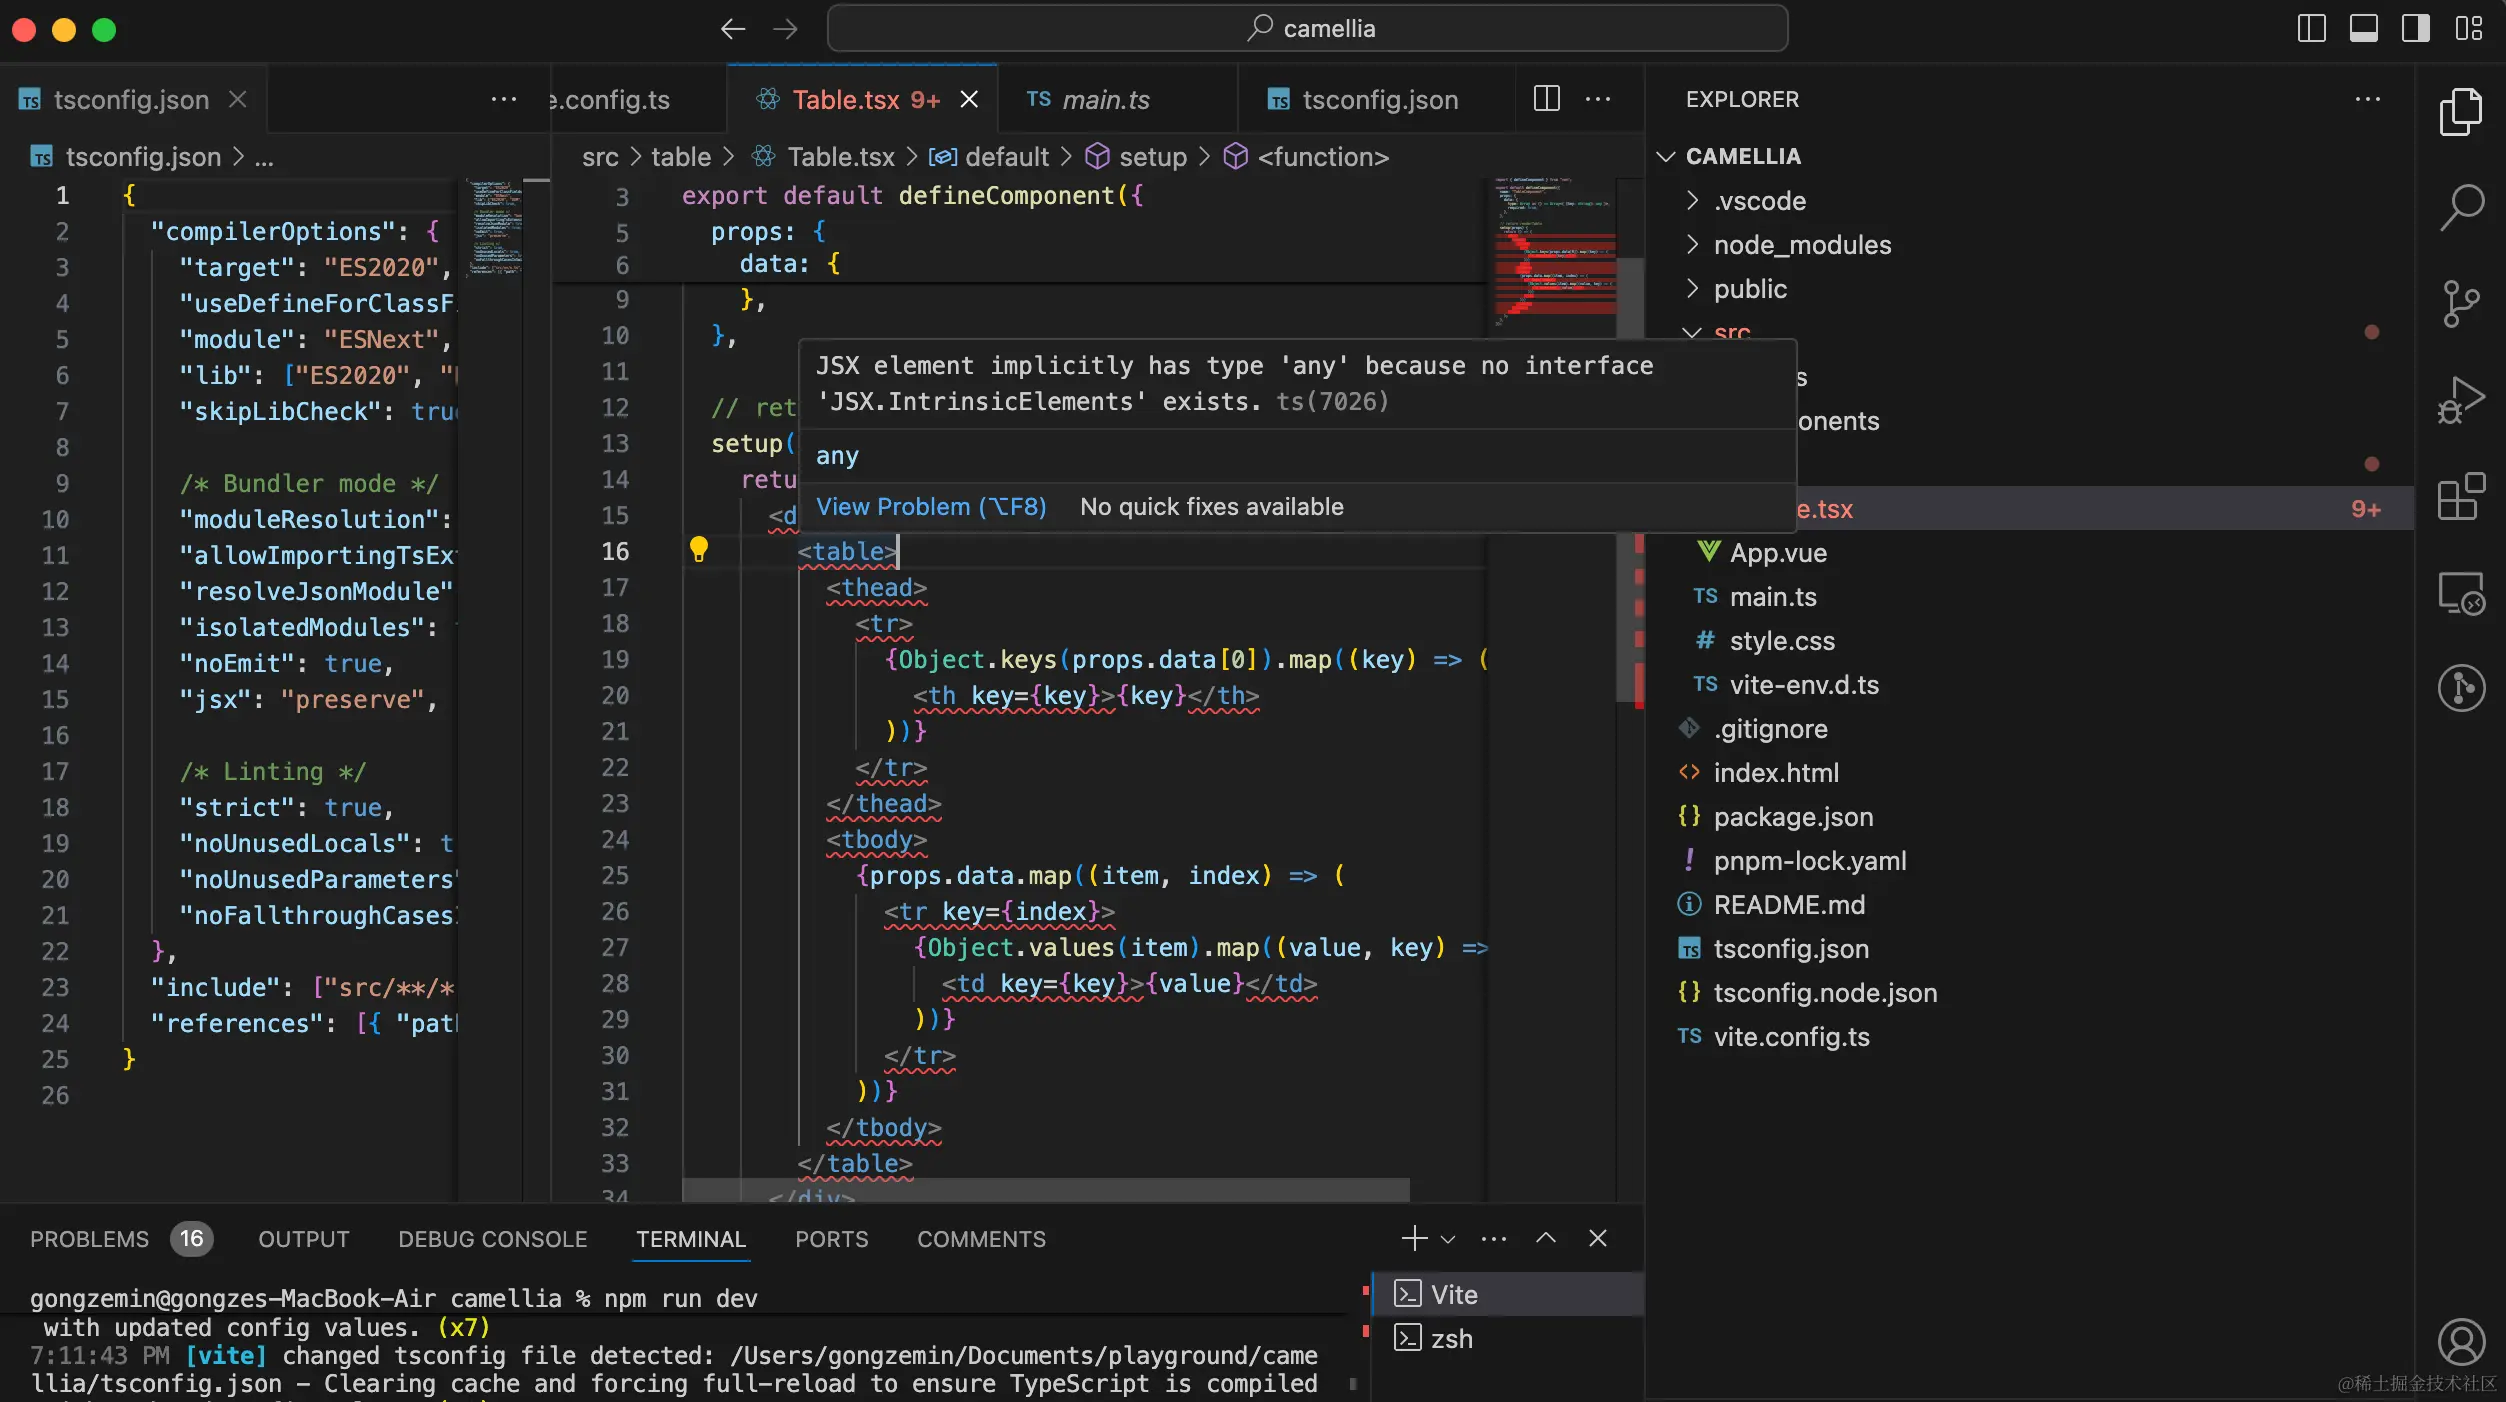Expand the .vscode folder
The width and height of the screenshot is (2506, 1402).
[x=1759, y=201]
